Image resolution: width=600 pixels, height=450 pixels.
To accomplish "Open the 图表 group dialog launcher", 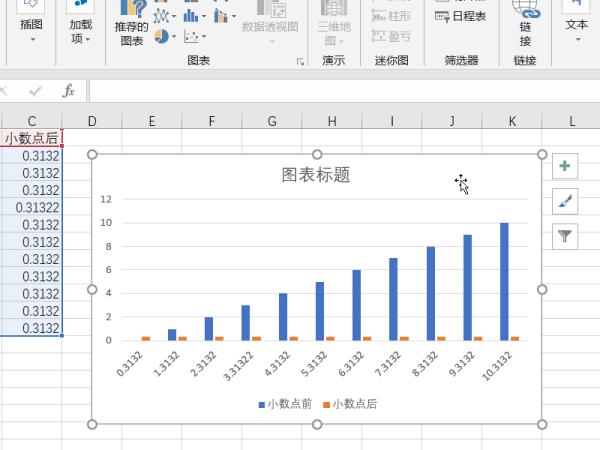I will click(300, 62).
